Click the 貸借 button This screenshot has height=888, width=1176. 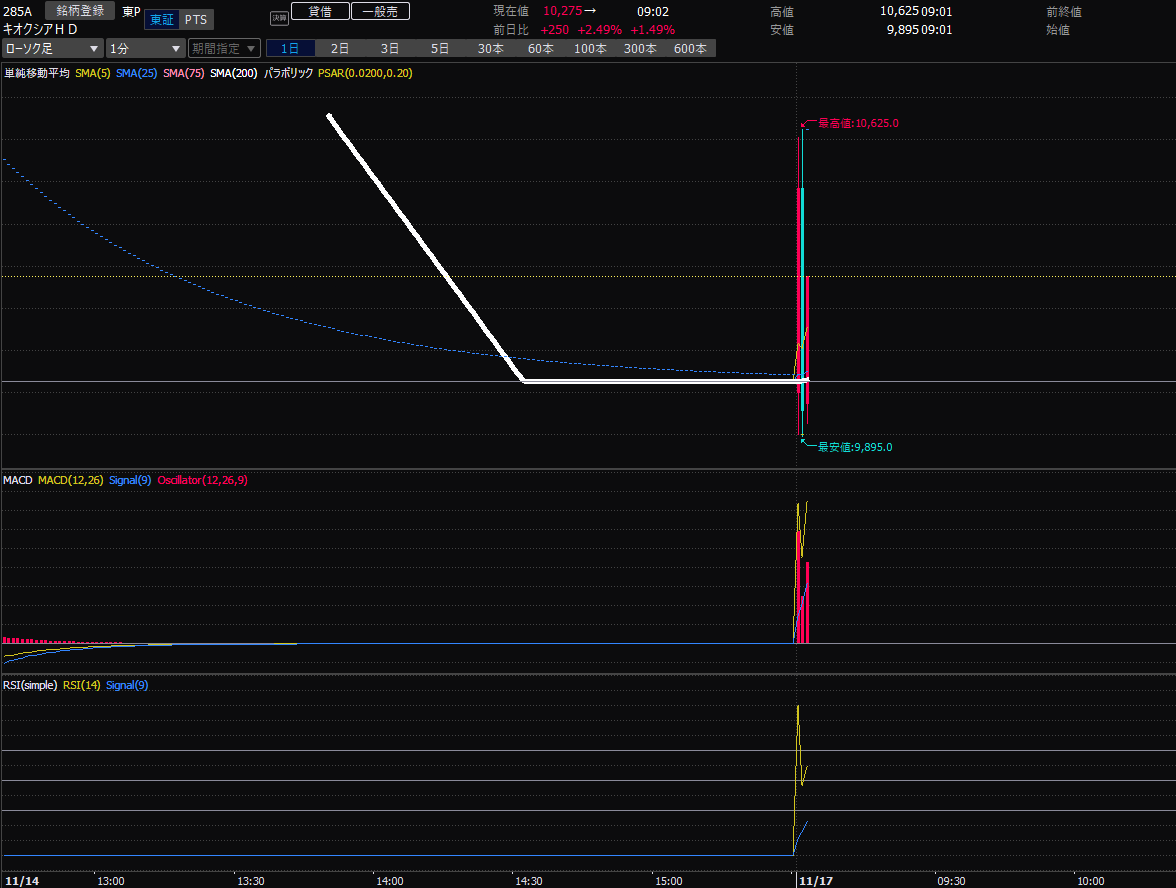pyautogui.click(x=320, y=11)
